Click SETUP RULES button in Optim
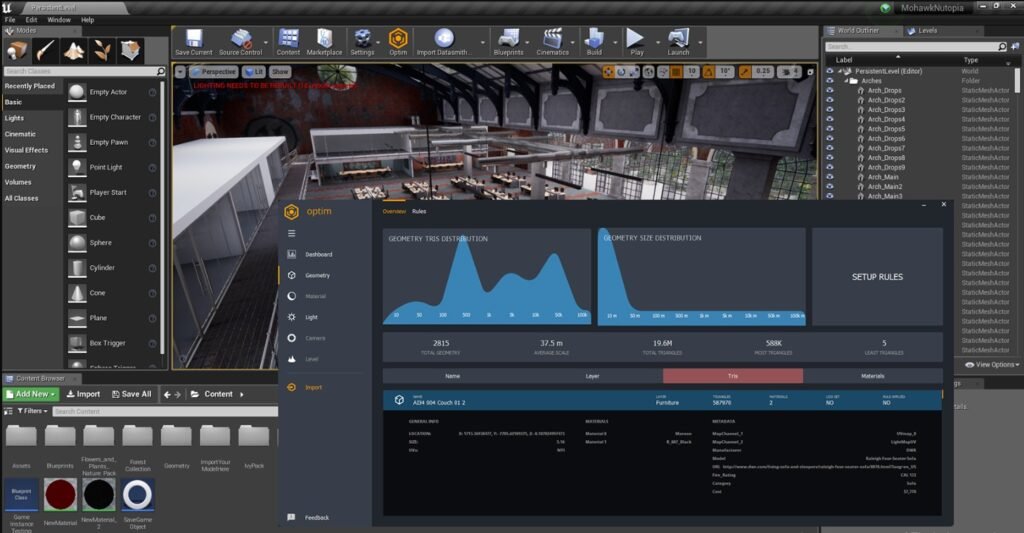 coord(877,276)
